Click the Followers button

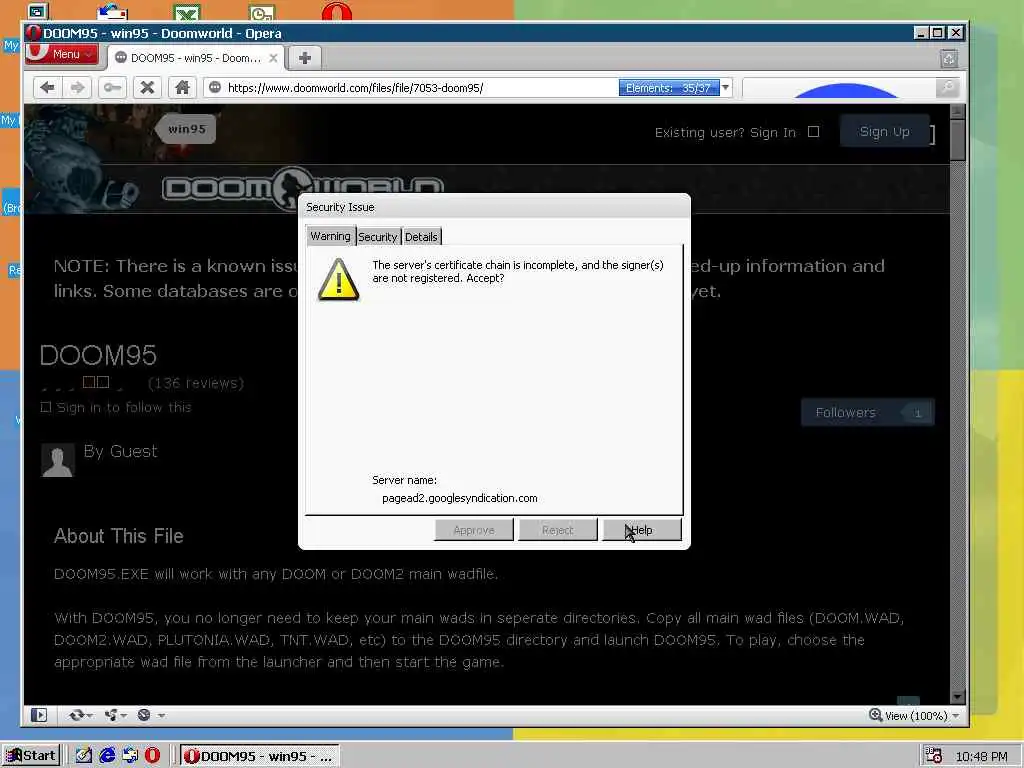(x=867, y=413)
